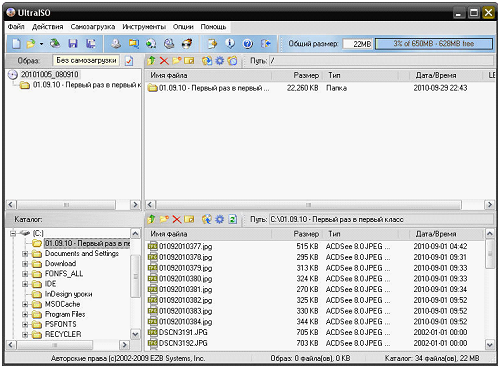This screenshot has height=381, width=500.
Task: Click Extract icon in image pane toolbar
Action: point(207,61)
